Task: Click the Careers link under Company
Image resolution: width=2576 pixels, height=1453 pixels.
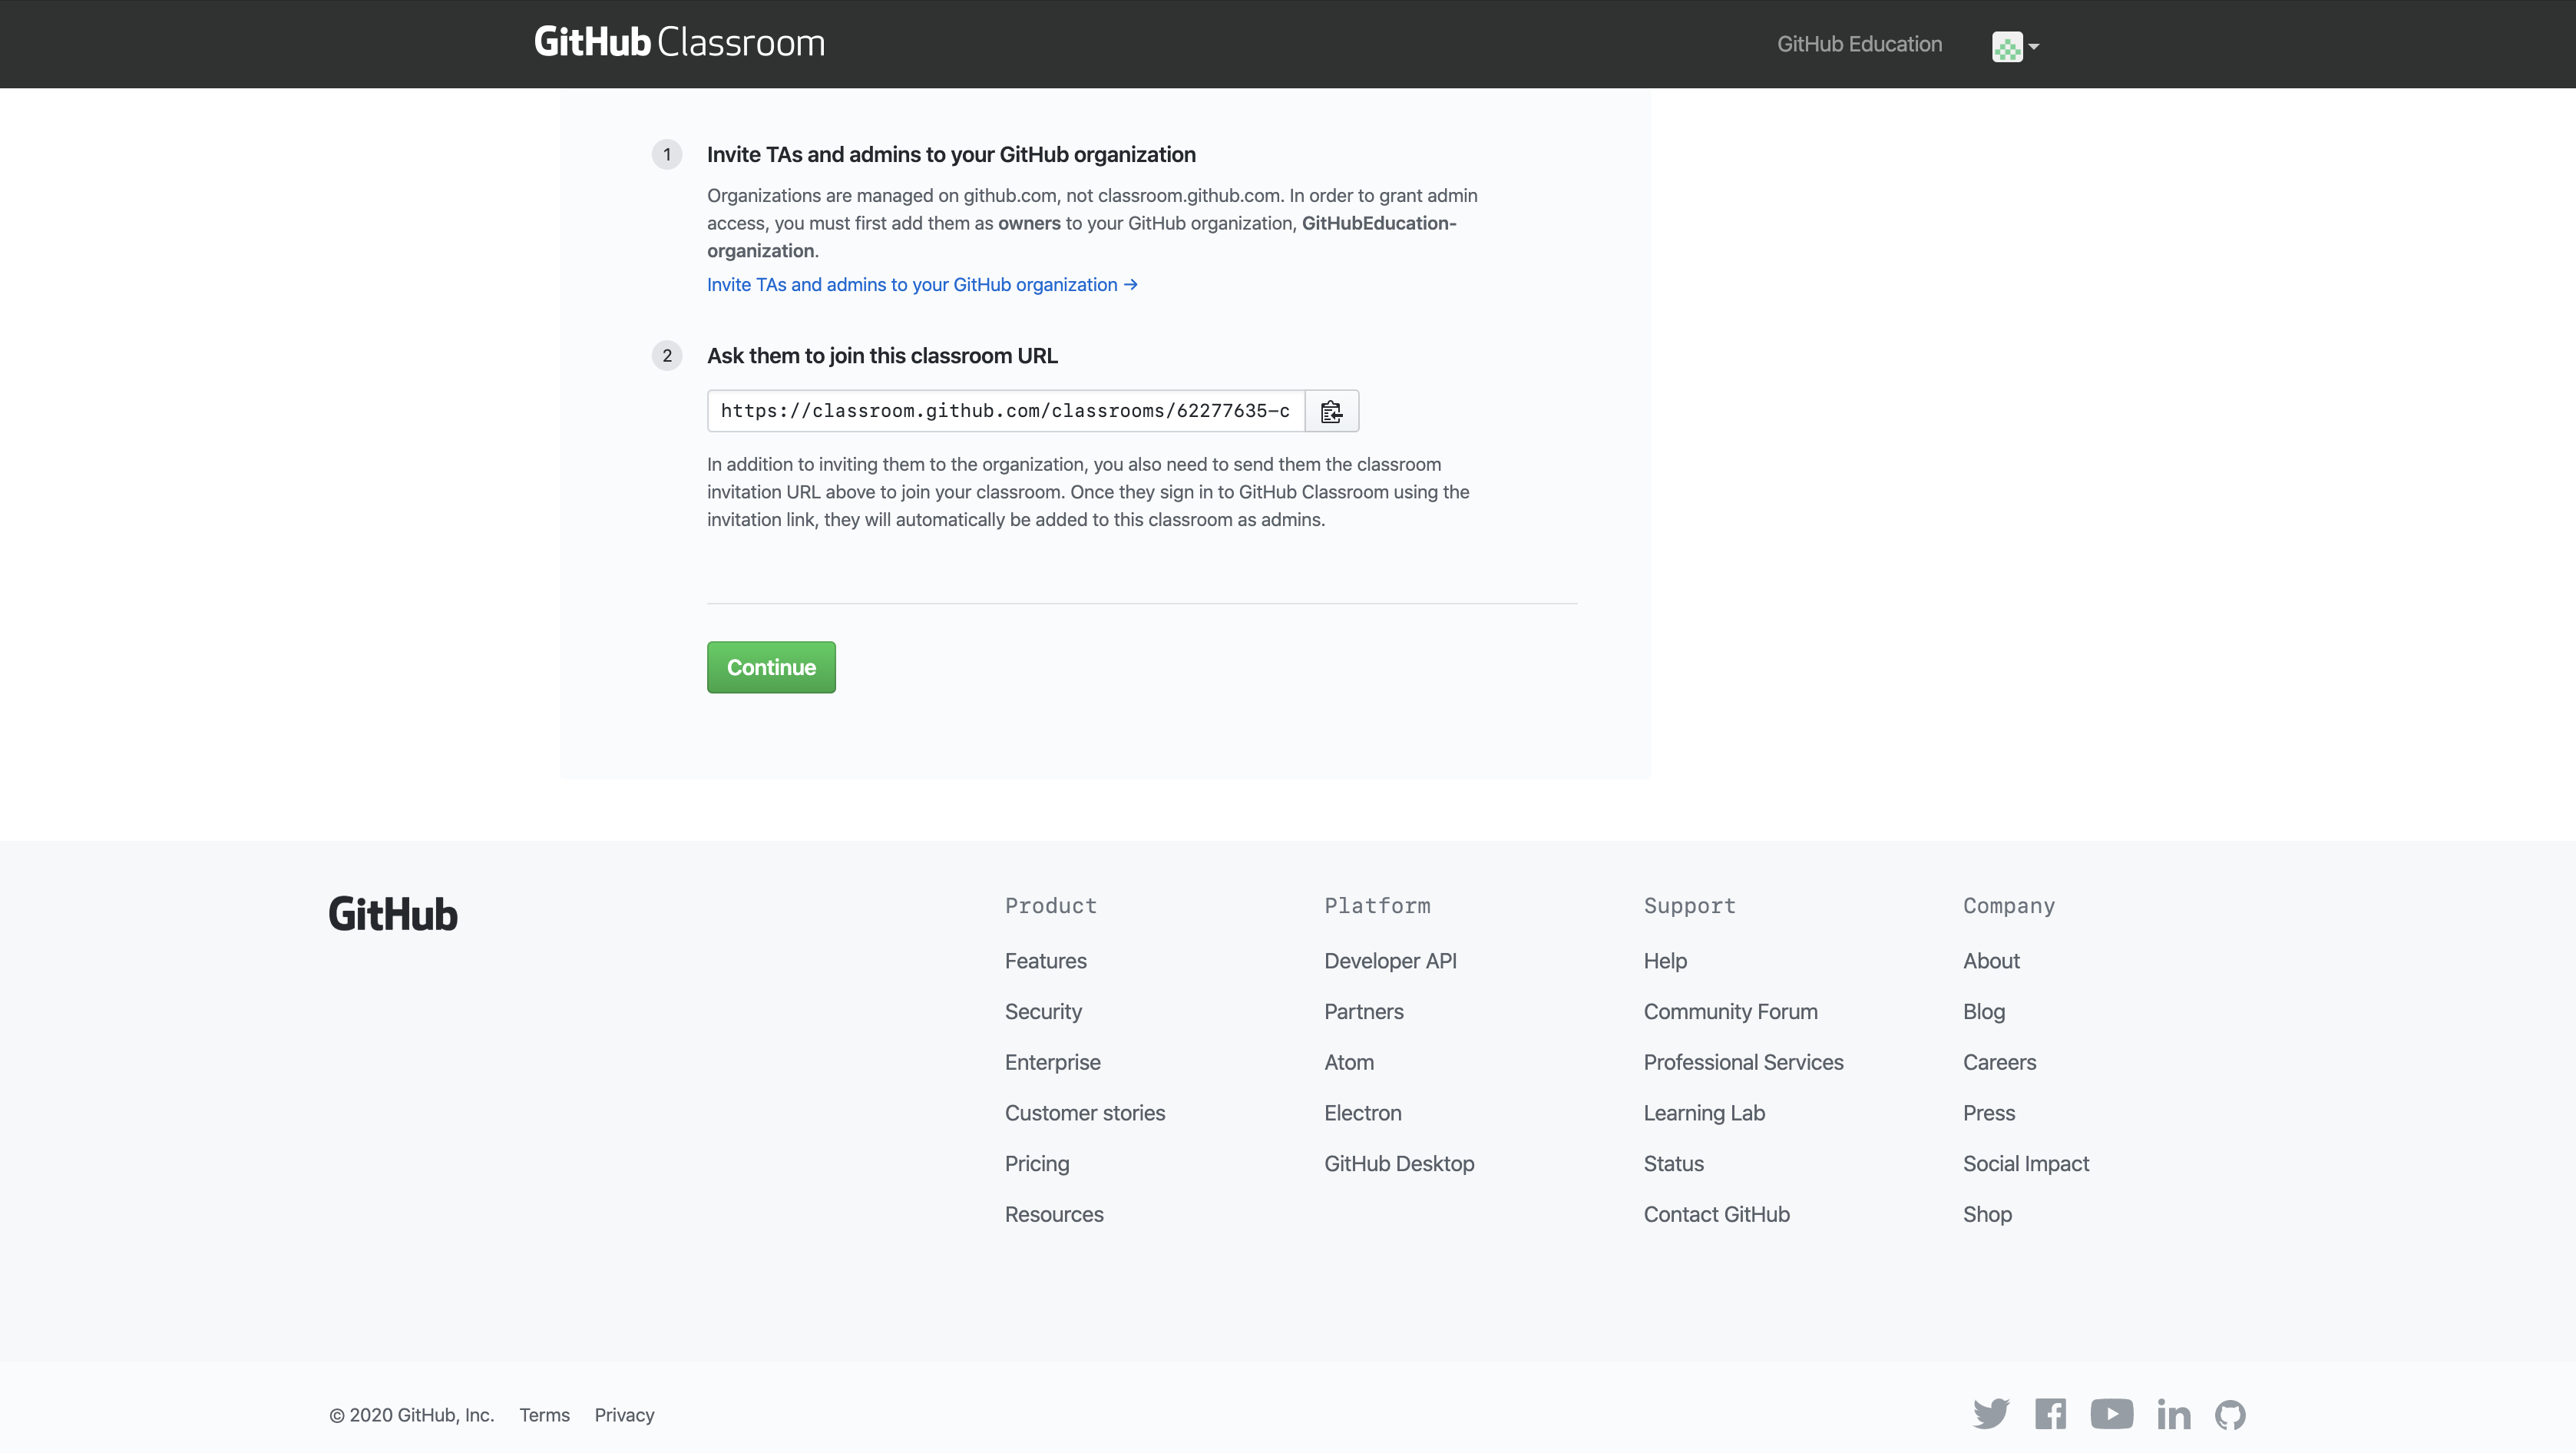Action: (x=2000, y=1062)
